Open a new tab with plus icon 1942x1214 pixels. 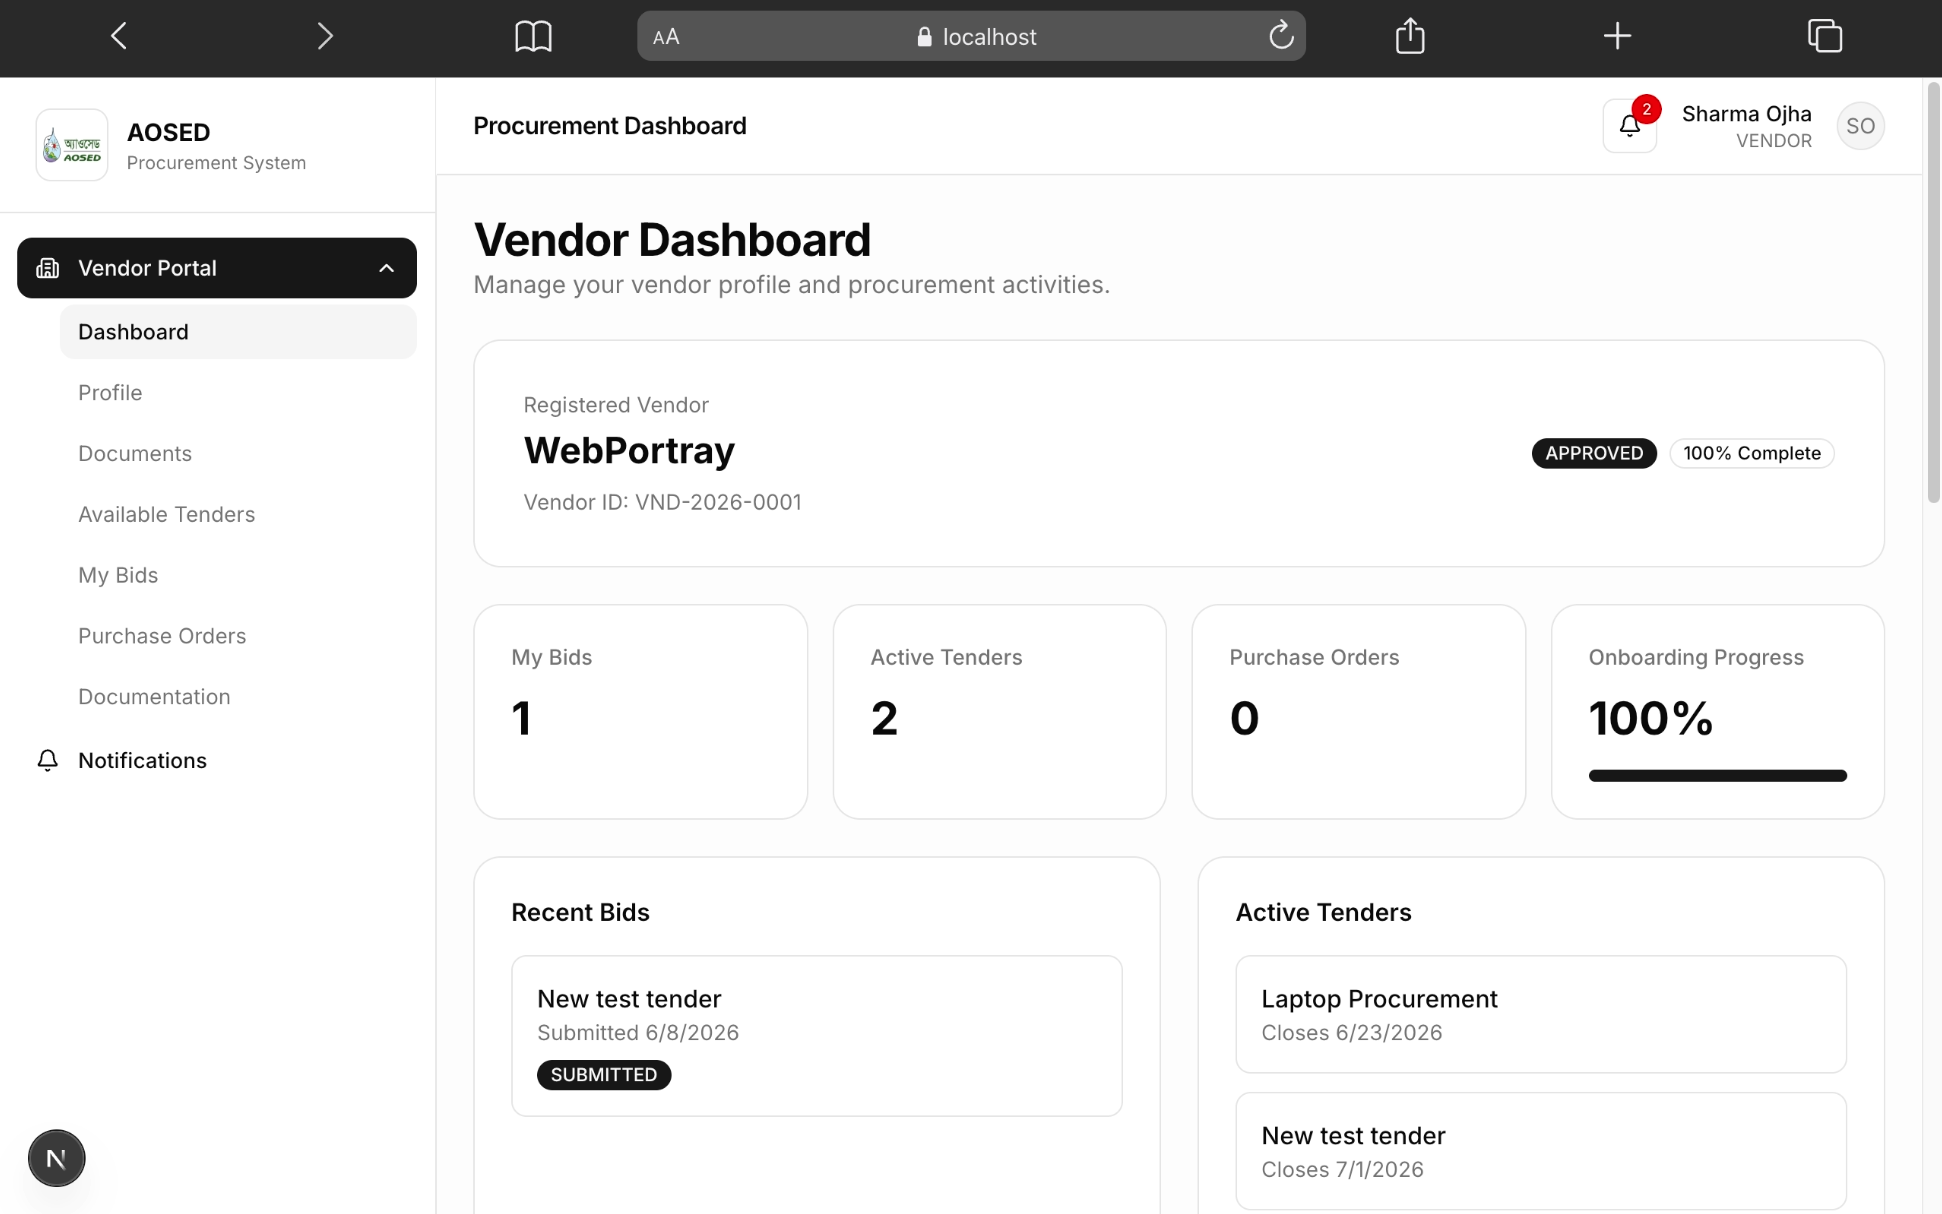tap(1617, 37)
